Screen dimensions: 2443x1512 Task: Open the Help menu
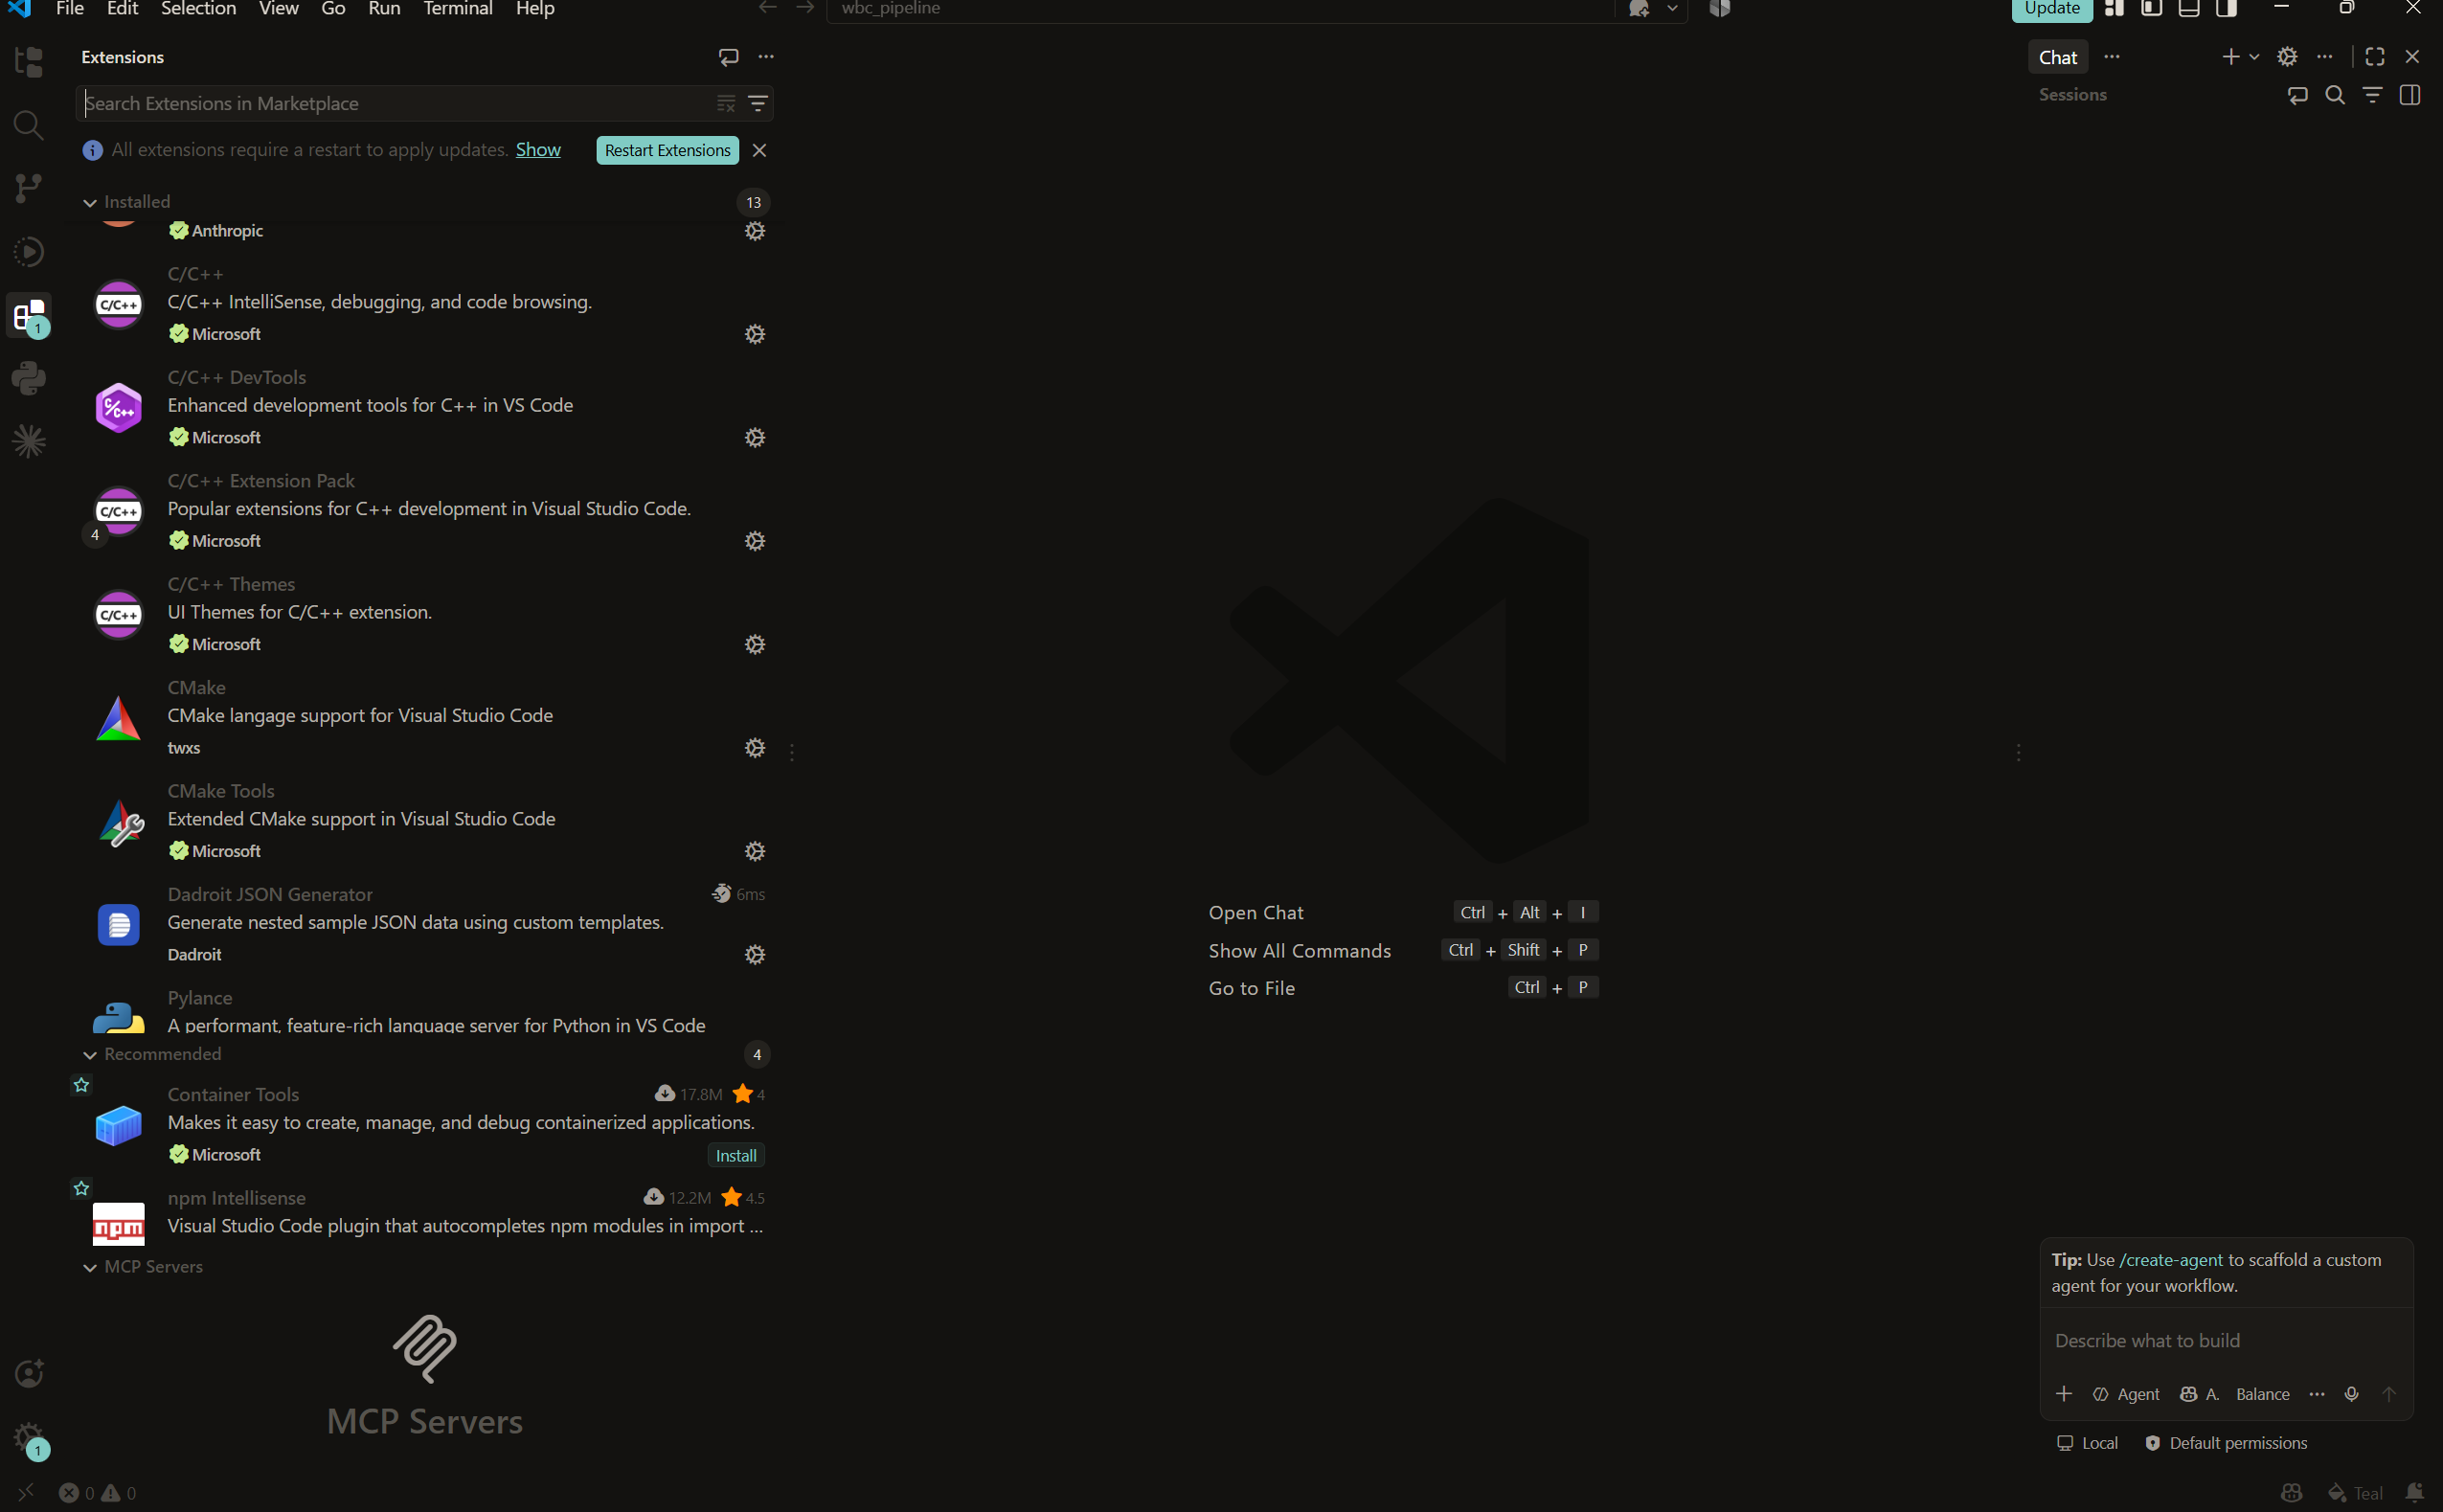coord(535,9)
